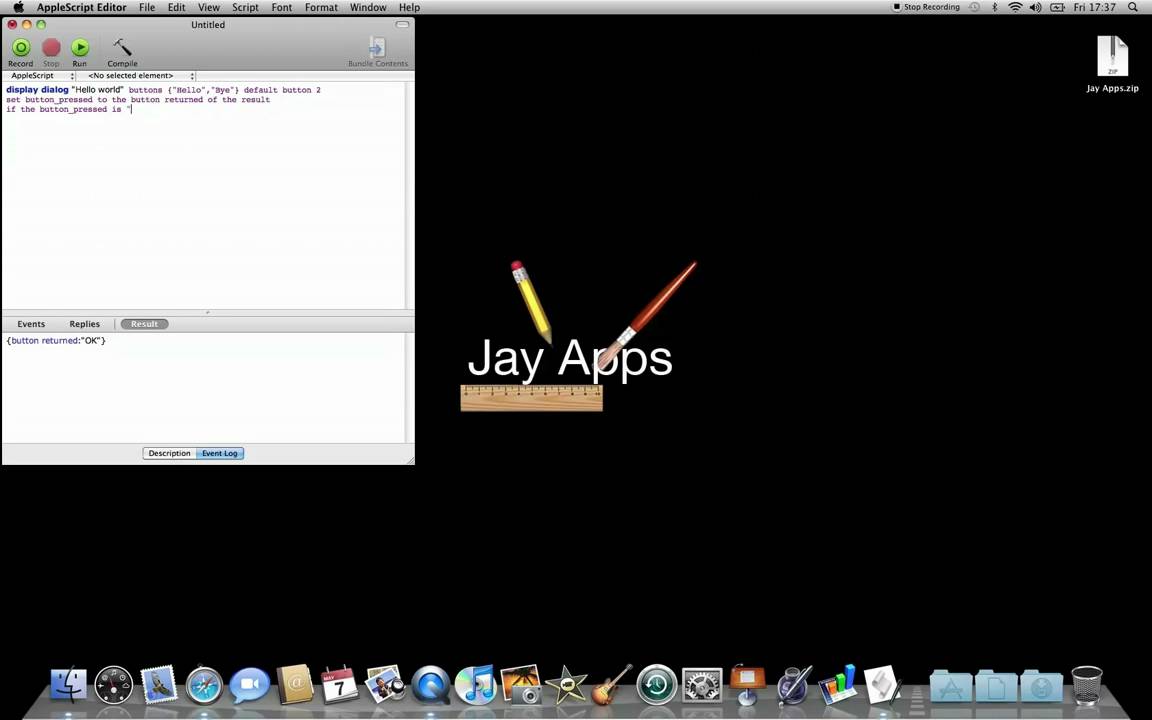
Task: Open the Window menu
Action: coord(368,7)
